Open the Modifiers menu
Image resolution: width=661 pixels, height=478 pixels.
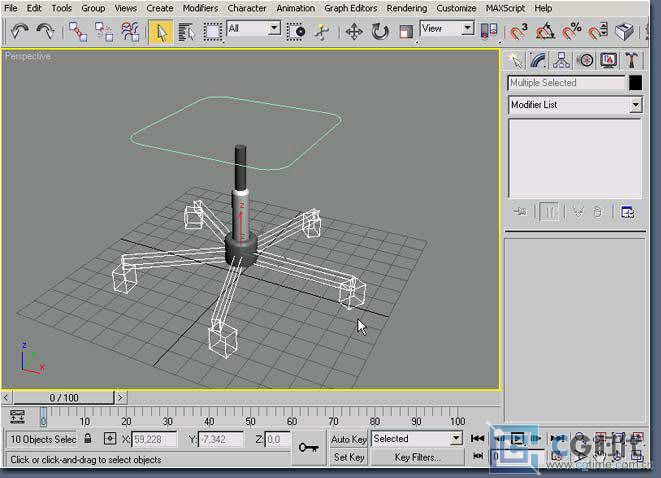pyautogui.click(x=200, y=8)
